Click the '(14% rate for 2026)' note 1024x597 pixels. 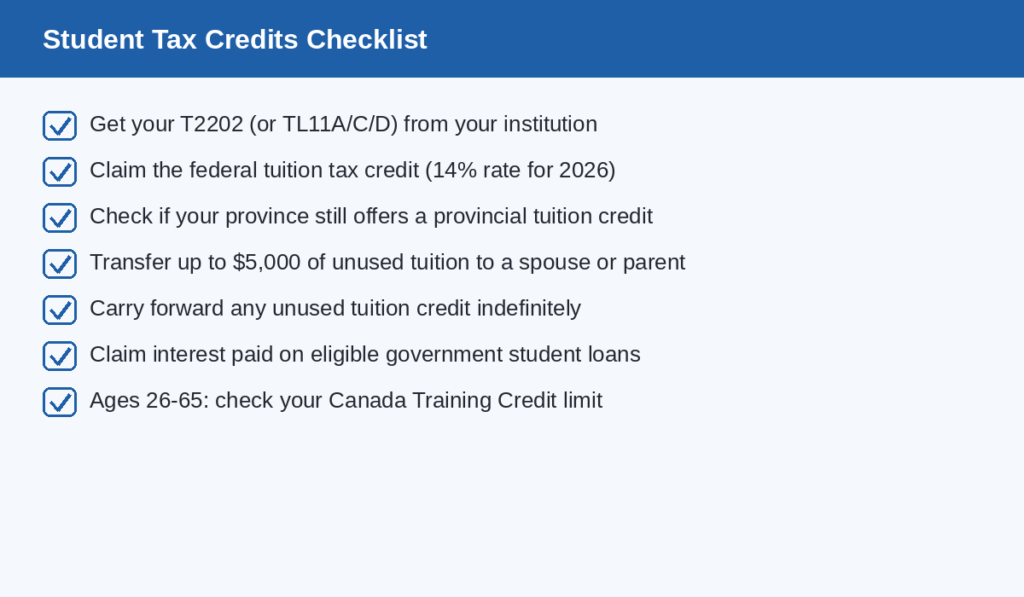coord(520,170)
